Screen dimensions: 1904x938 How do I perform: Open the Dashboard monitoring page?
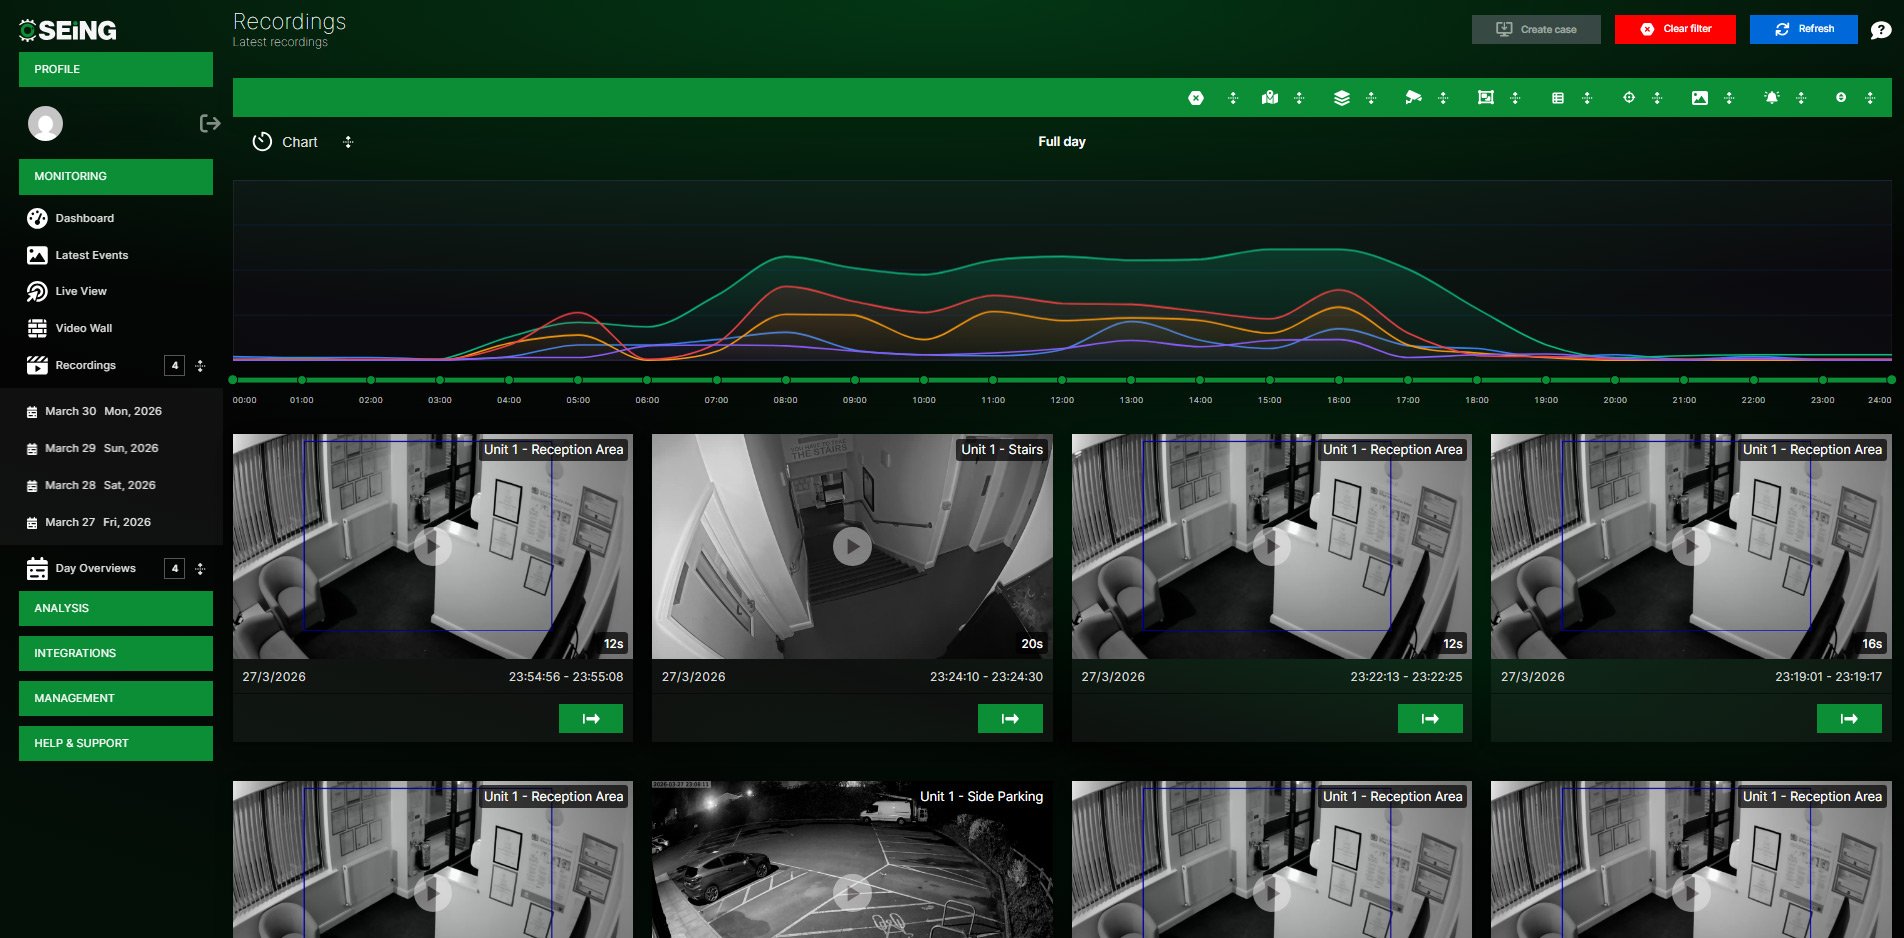(84, 218)
